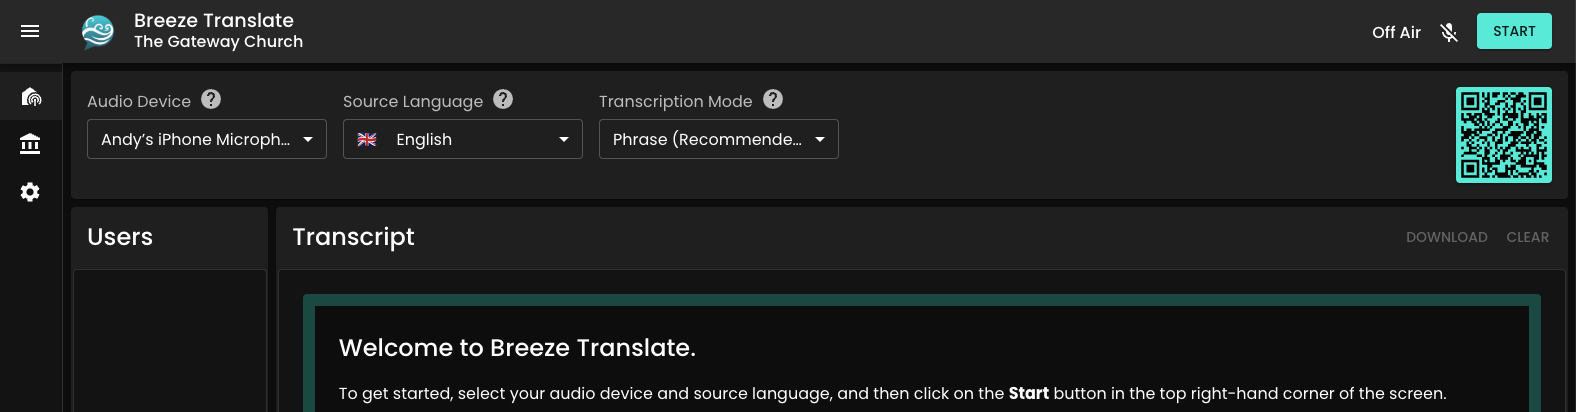Open settings via the gear icon
Viewport: 1576px width, 412px height.
[x=31, y=192]
